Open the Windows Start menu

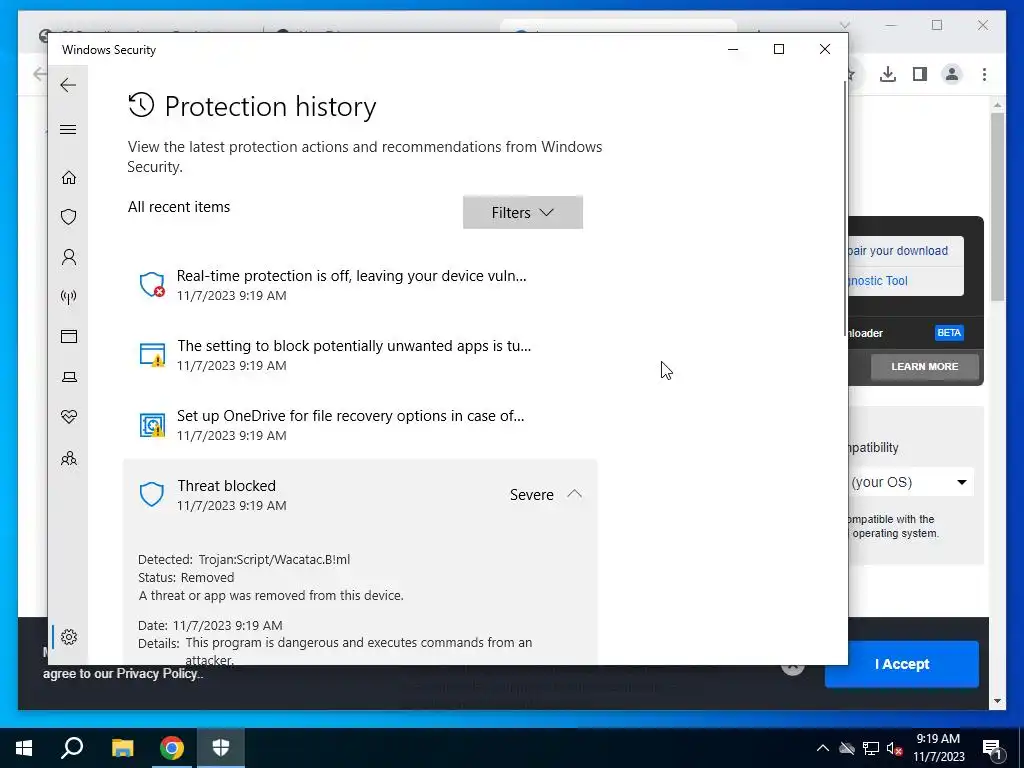click(x=24, y=748)
